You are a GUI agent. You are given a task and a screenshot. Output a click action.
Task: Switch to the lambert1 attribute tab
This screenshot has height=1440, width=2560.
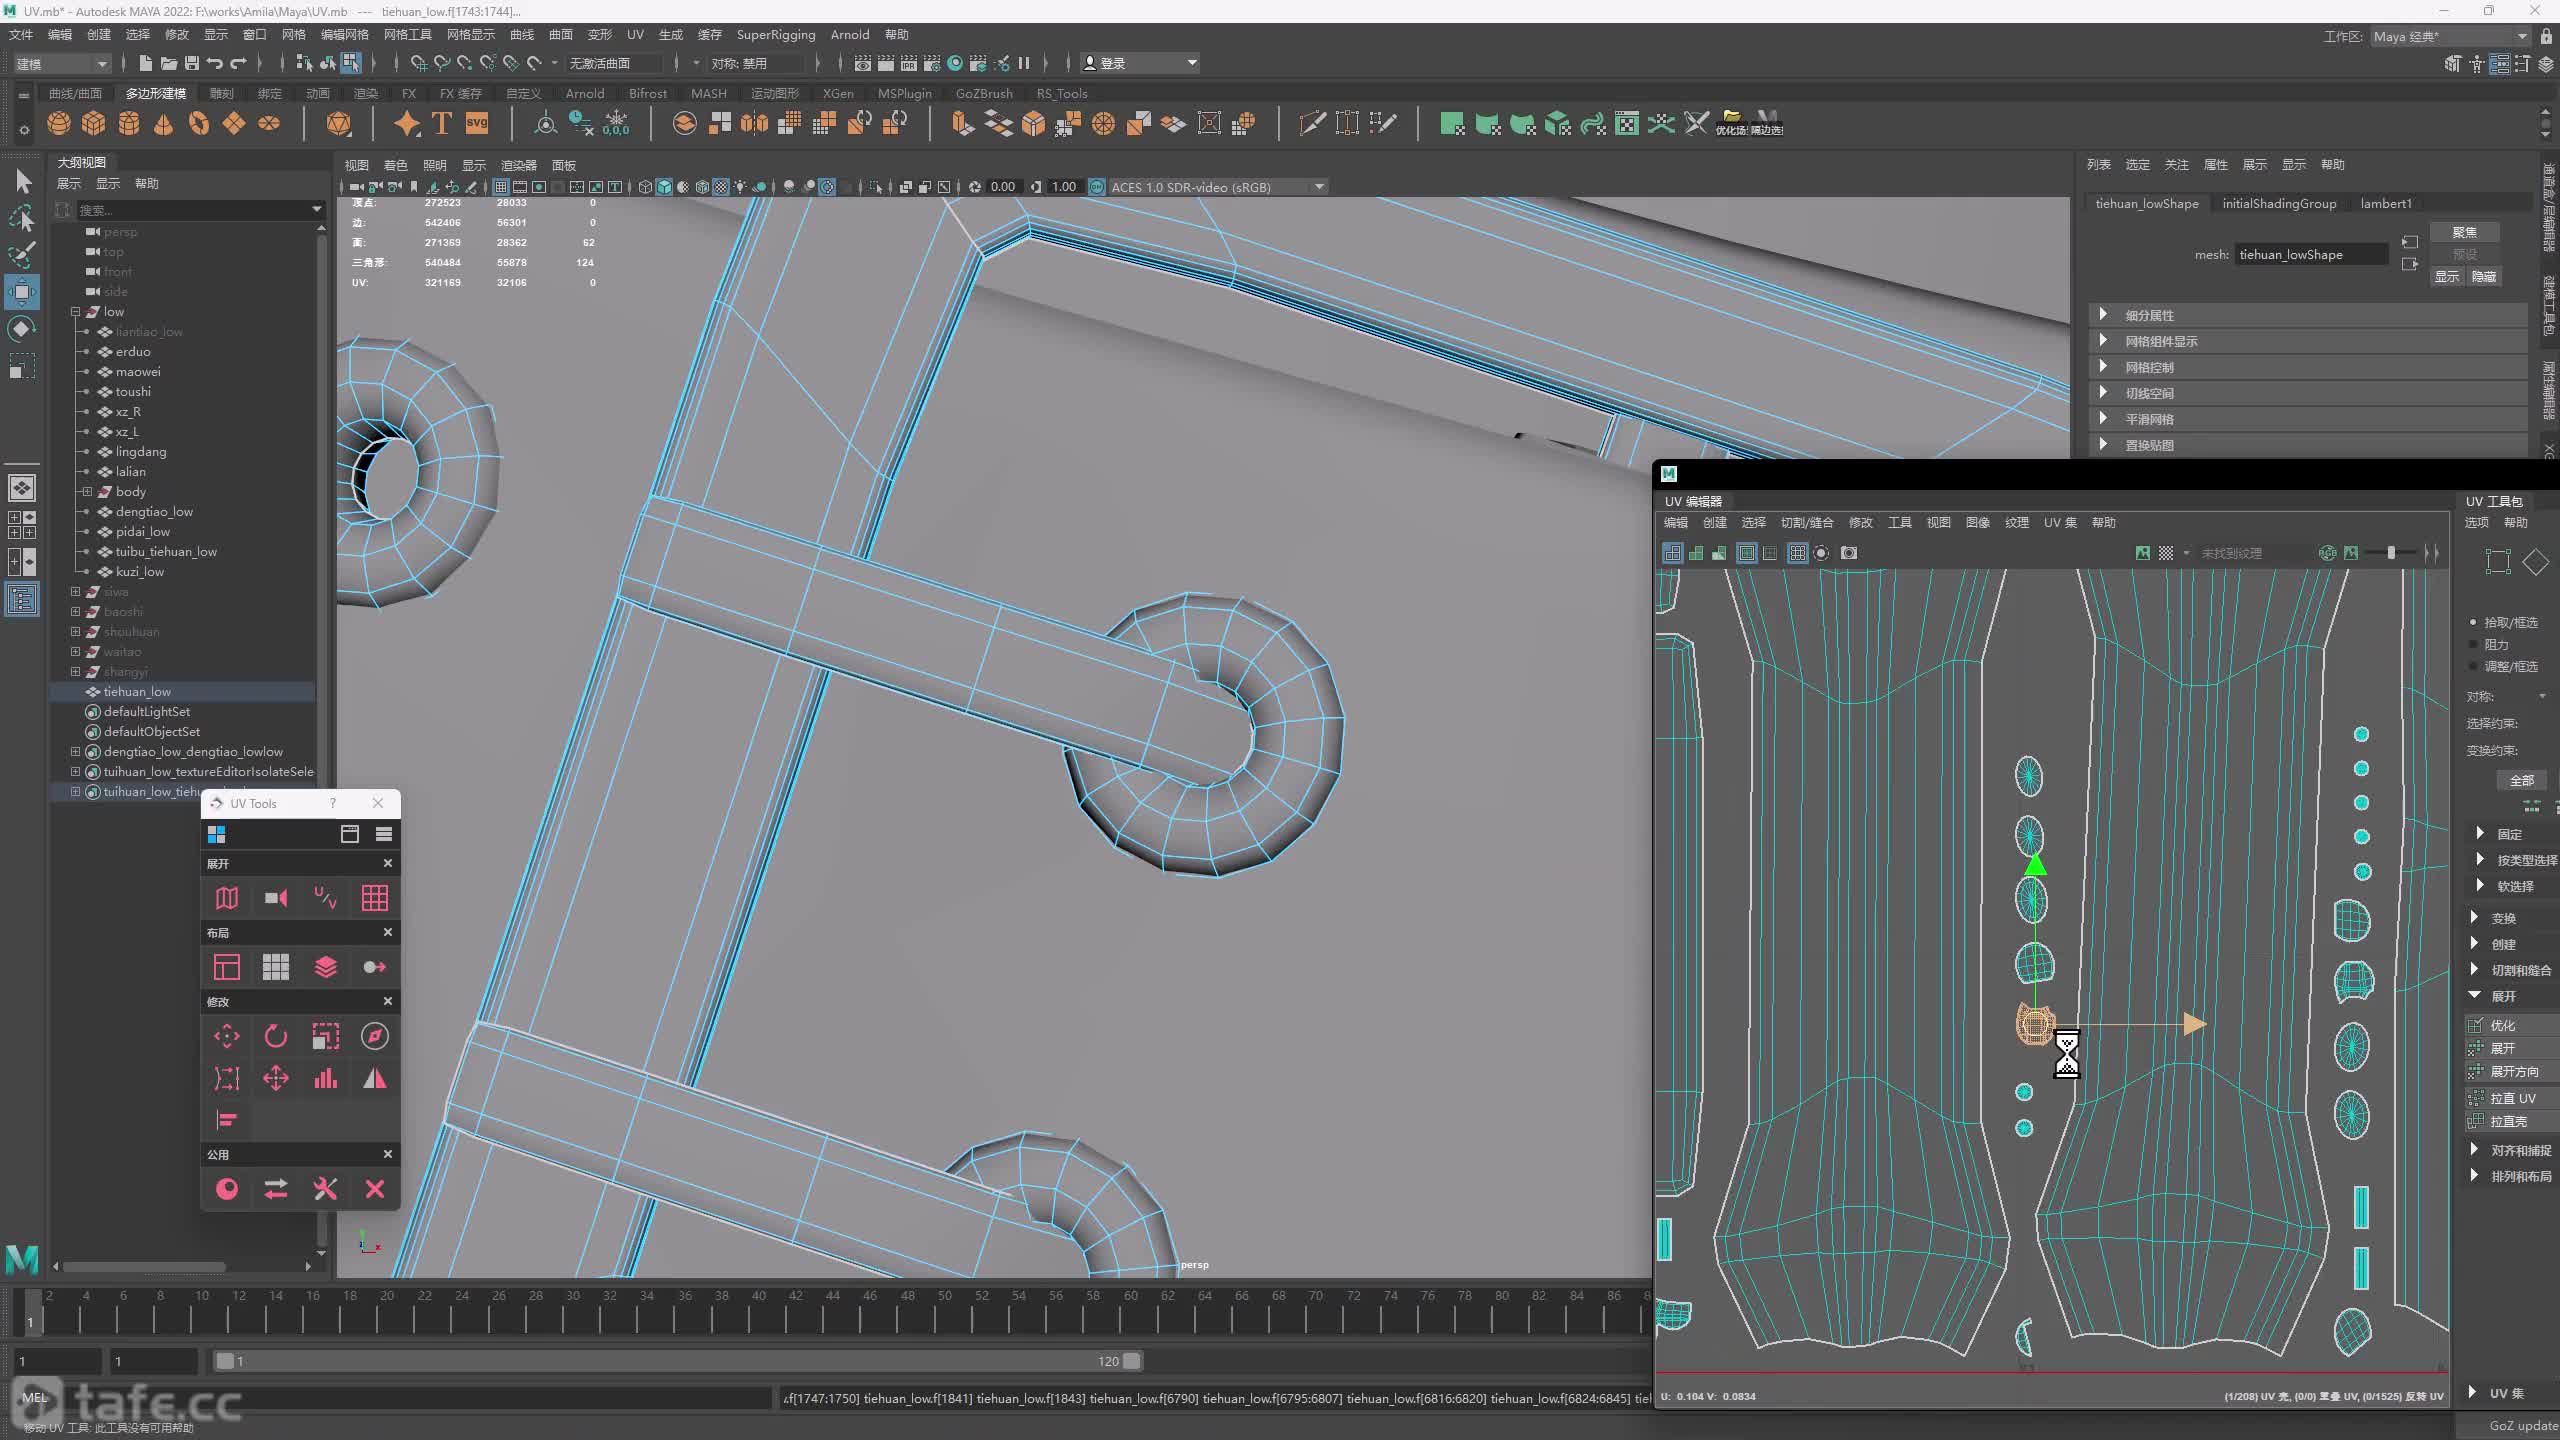[x=2386, y=203]
